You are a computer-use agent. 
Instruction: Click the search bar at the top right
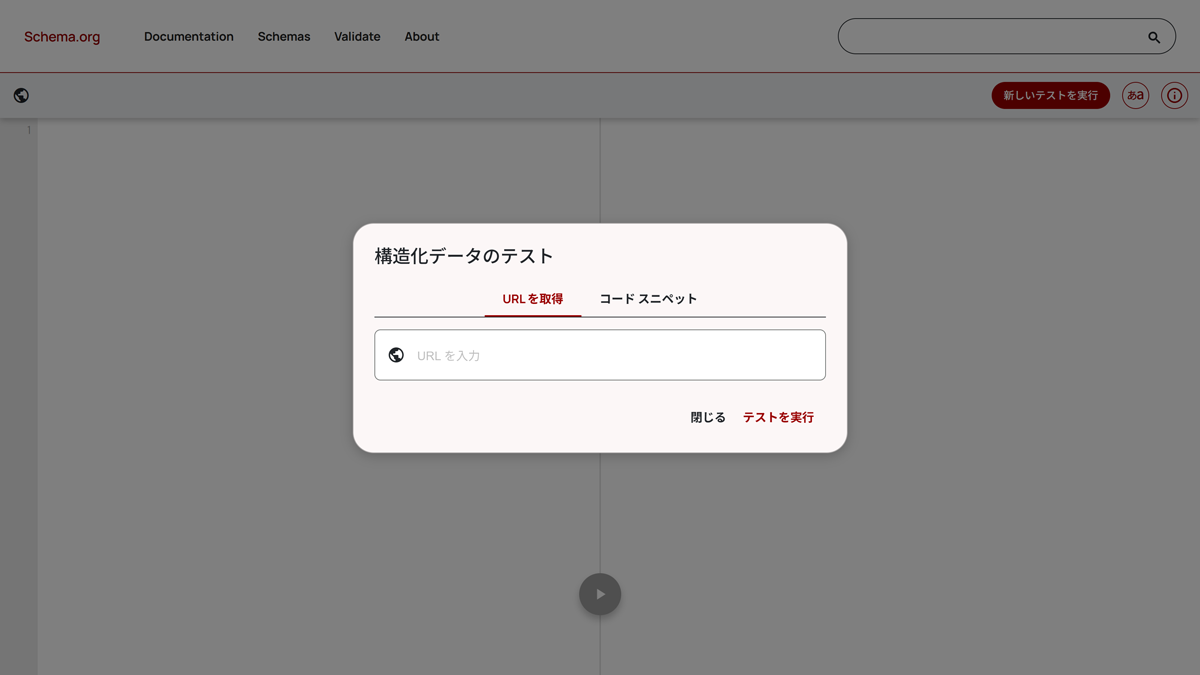point(1000,36)
